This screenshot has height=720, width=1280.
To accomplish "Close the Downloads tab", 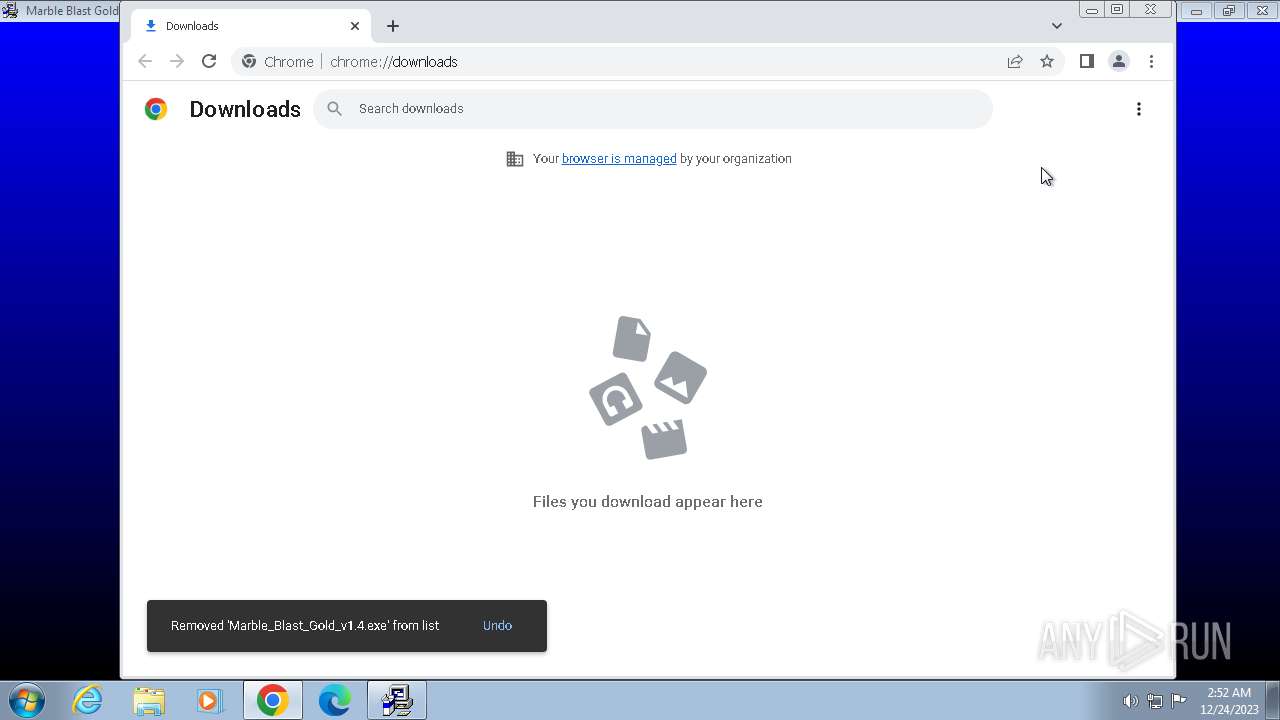I will click(x=355, y=26).
